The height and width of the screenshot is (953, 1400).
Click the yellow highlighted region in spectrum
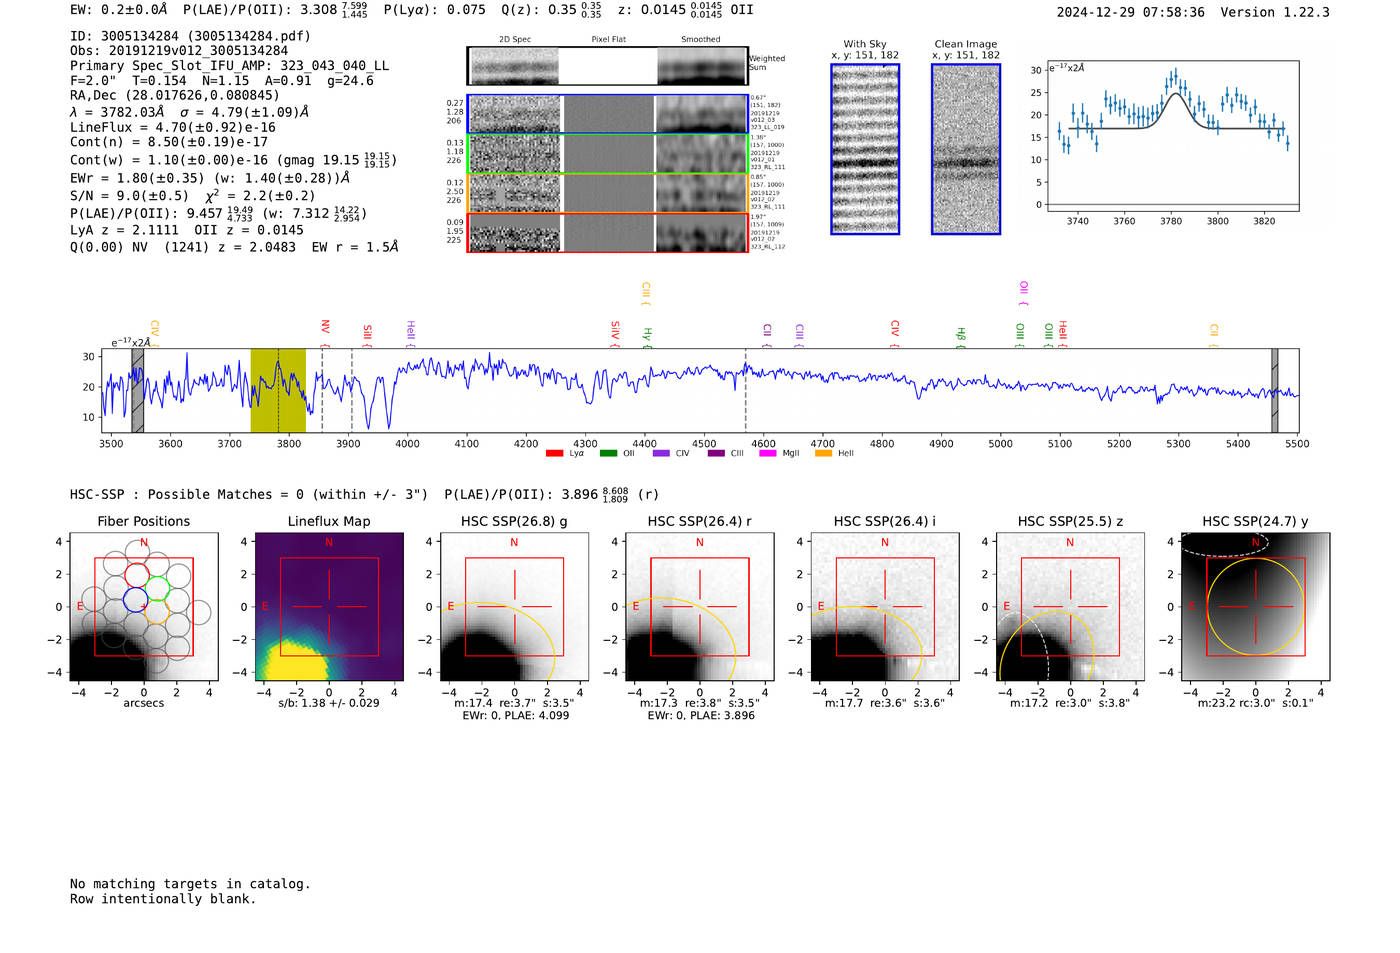coord(278,390)
